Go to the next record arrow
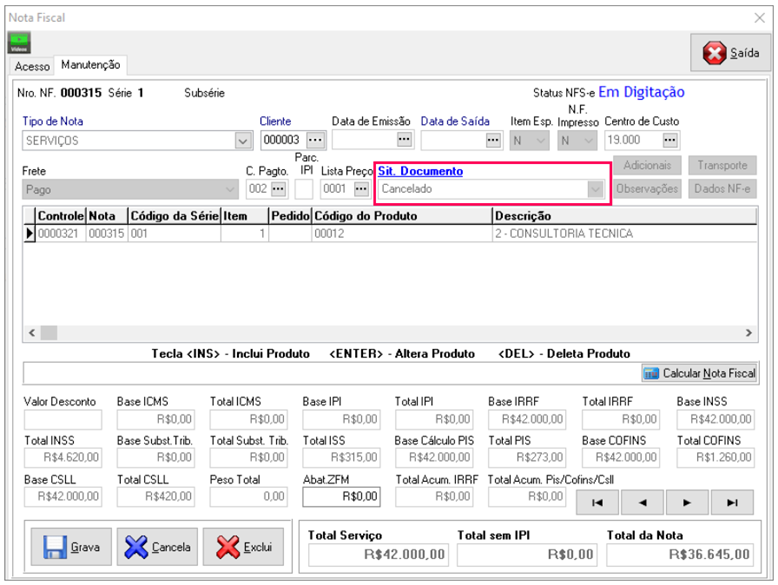The width and height of the screenshot is (778, 585). click(687, 502)
